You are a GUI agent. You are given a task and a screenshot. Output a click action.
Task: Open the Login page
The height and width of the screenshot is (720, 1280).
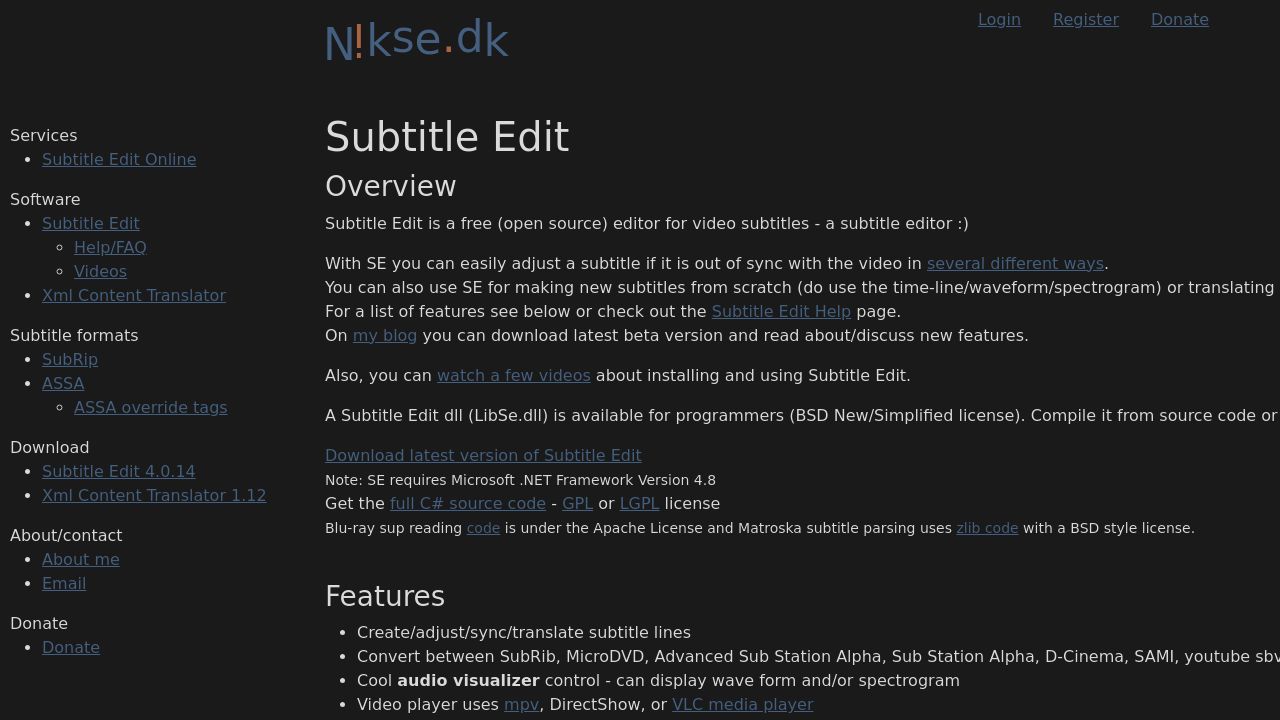coord(999,19)
